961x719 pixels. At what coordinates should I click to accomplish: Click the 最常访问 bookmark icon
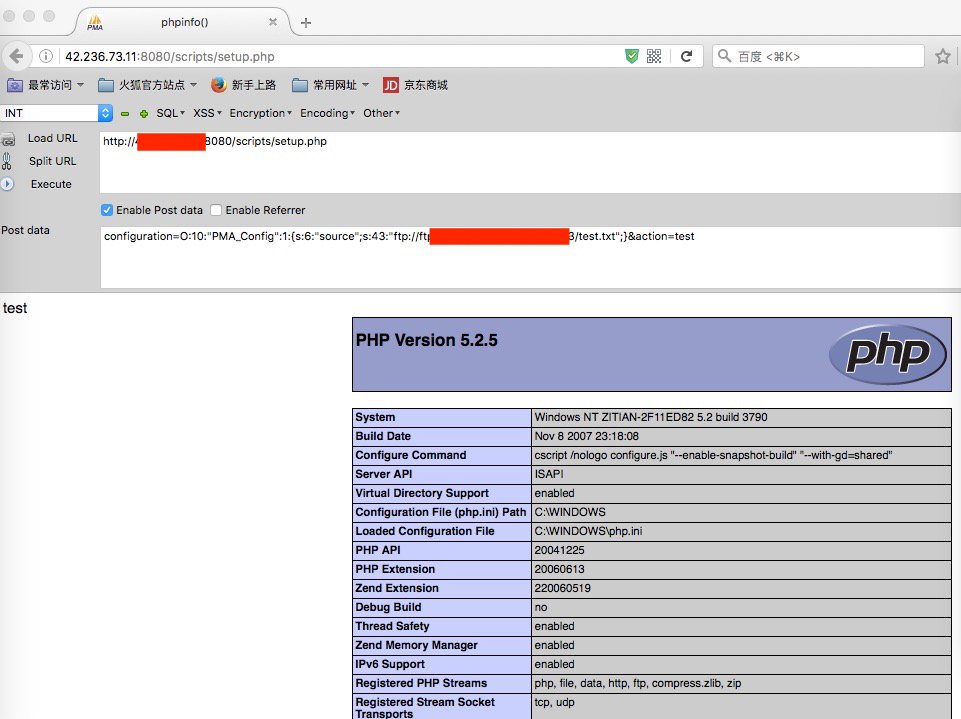15,85
